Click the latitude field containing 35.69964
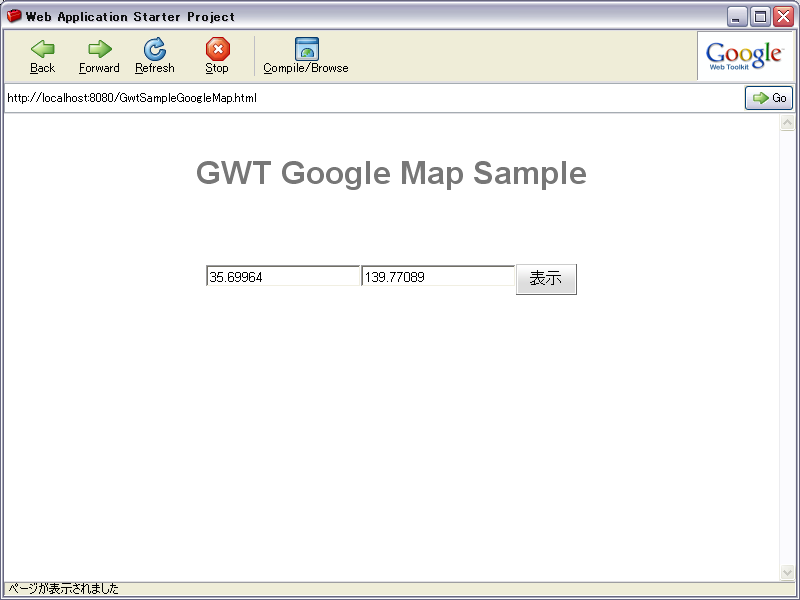The height and width of the screenshot is (600, 800). pyautogui.click(x=283, y=277)
